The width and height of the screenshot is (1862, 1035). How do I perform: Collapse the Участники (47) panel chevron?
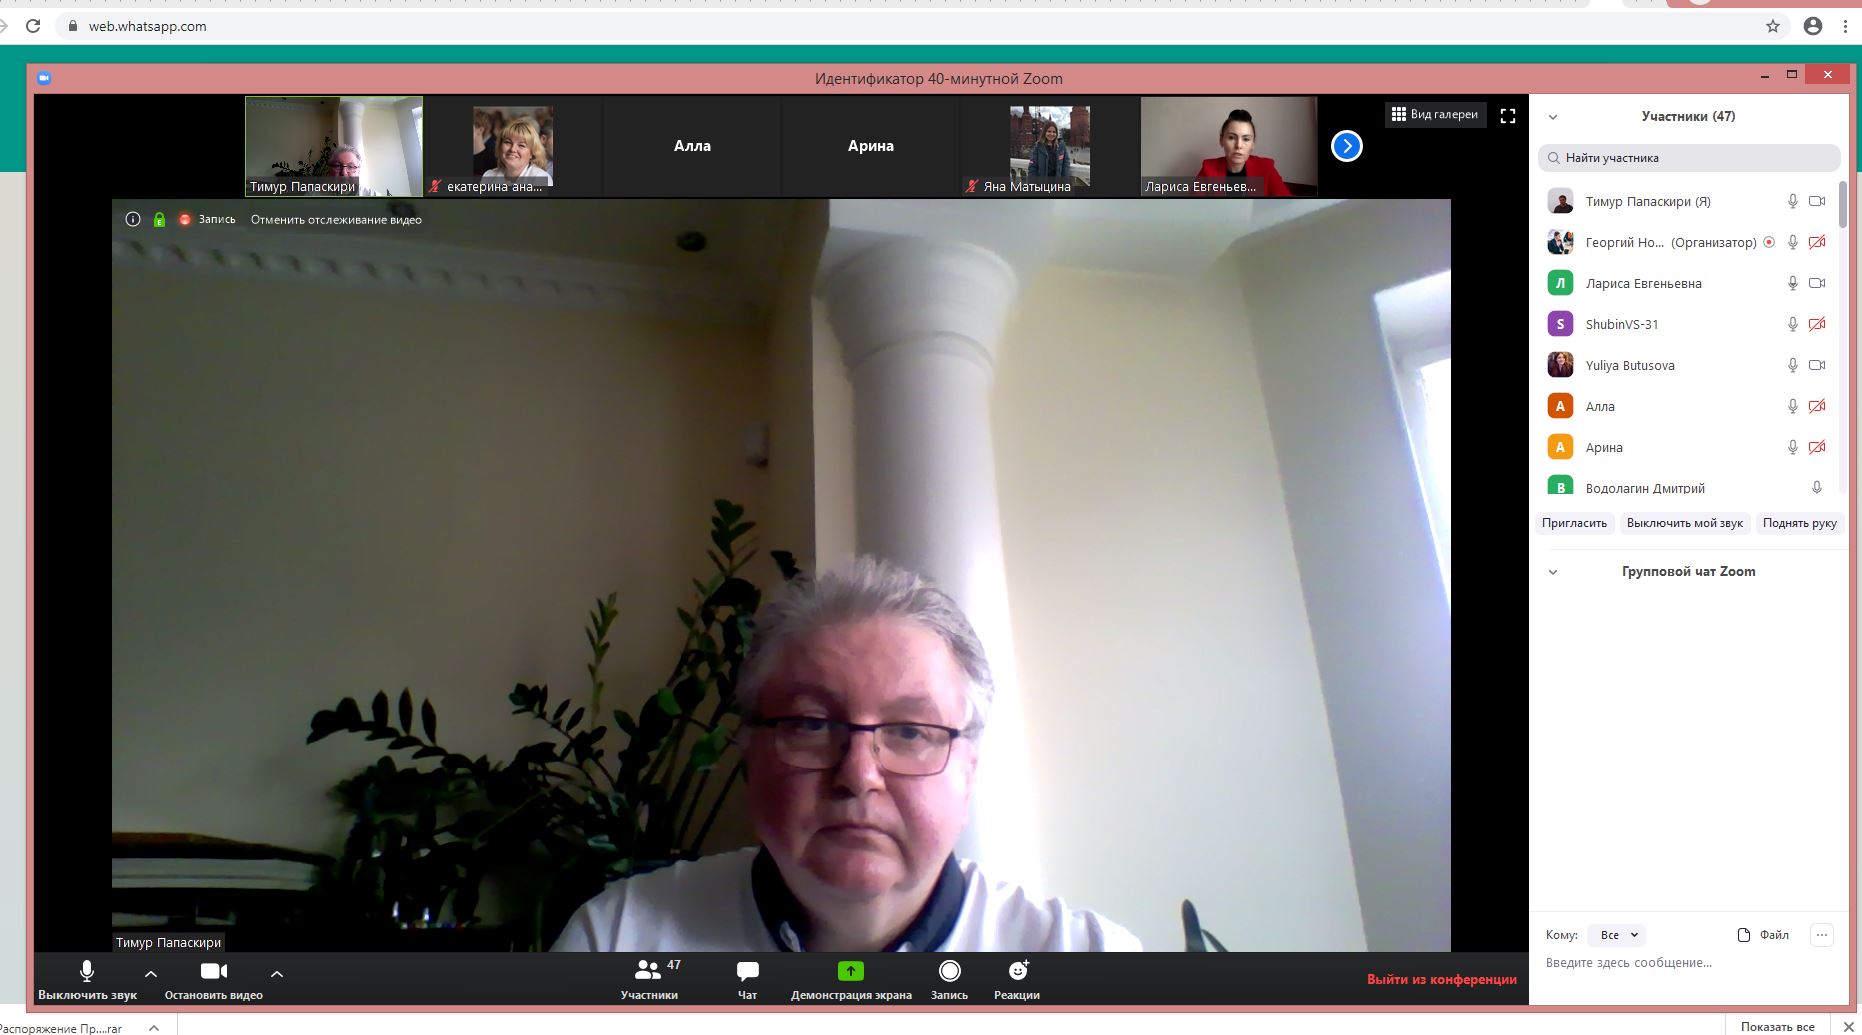(x=1553, y=117)
